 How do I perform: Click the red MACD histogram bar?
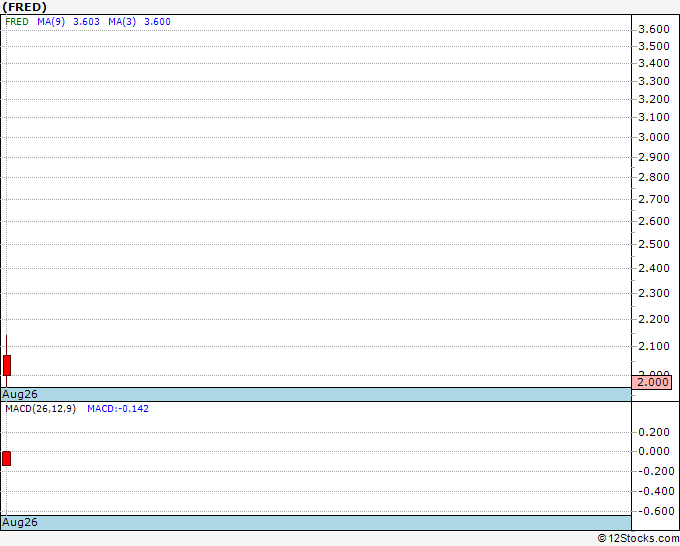[x=7, y=458]
